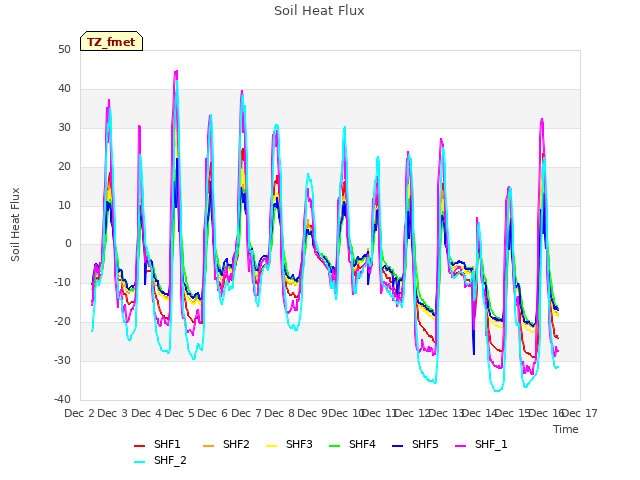Click the Dec 12 x-axis date label

(413, 413)
